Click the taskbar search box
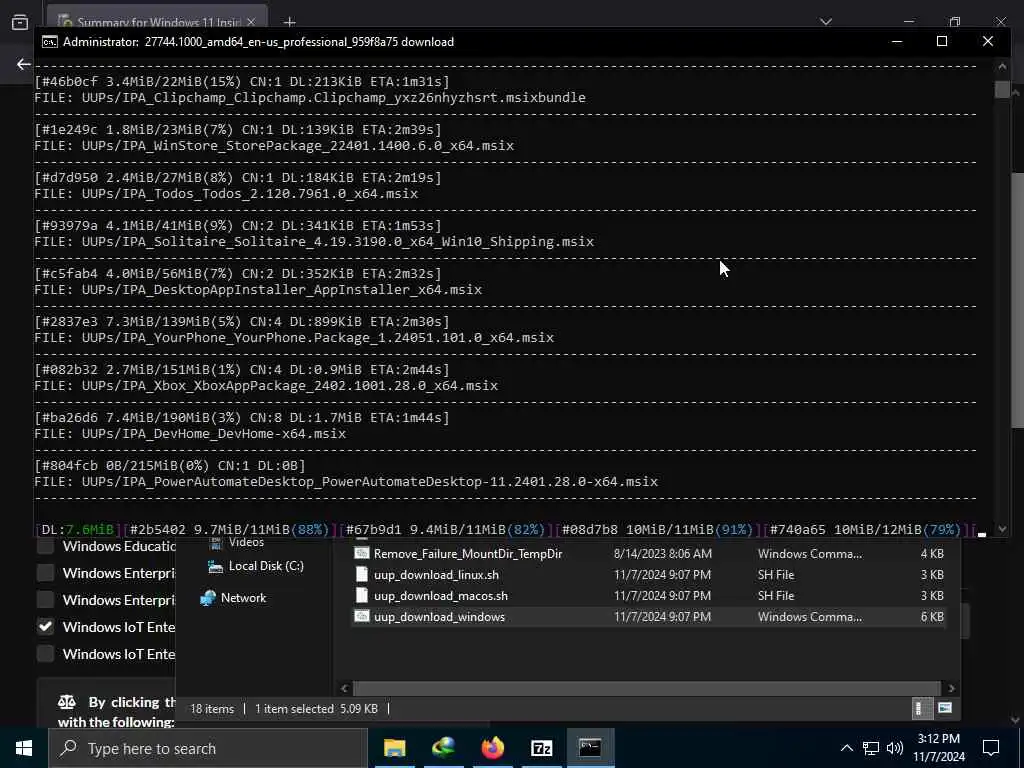This screenshot has height=768, width=1024. [208, 748]
